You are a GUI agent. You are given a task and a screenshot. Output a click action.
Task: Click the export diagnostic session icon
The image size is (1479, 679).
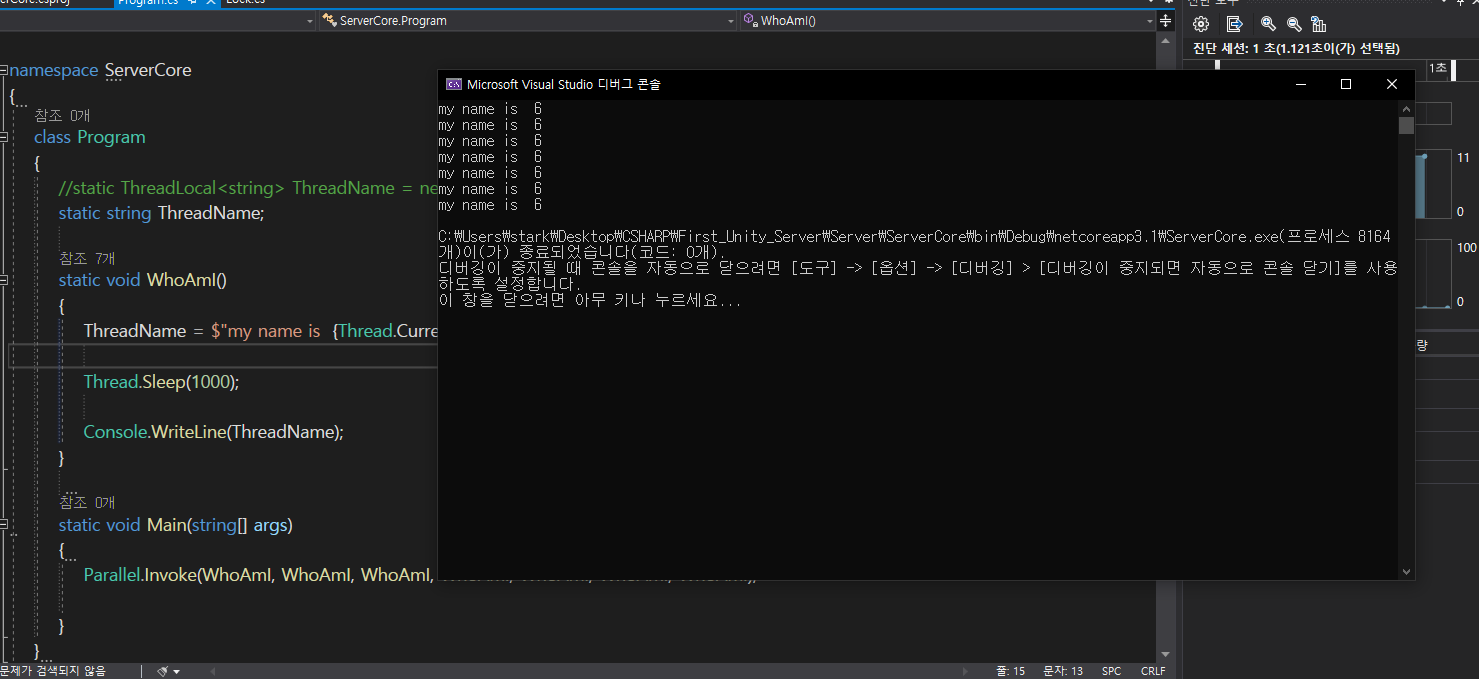pyautogui.click(x=1235, y=24)
